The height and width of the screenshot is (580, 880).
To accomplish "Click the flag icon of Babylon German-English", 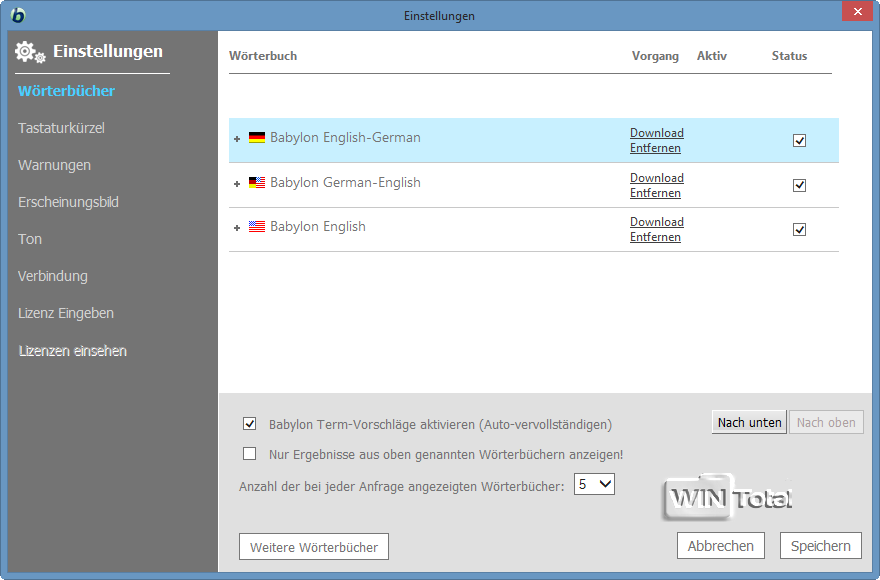I will coord(257,183).
